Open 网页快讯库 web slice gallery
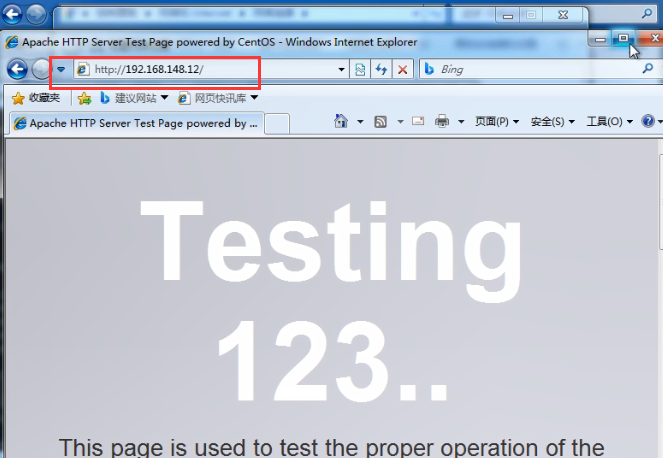663x458 pixels. point(214,98)
